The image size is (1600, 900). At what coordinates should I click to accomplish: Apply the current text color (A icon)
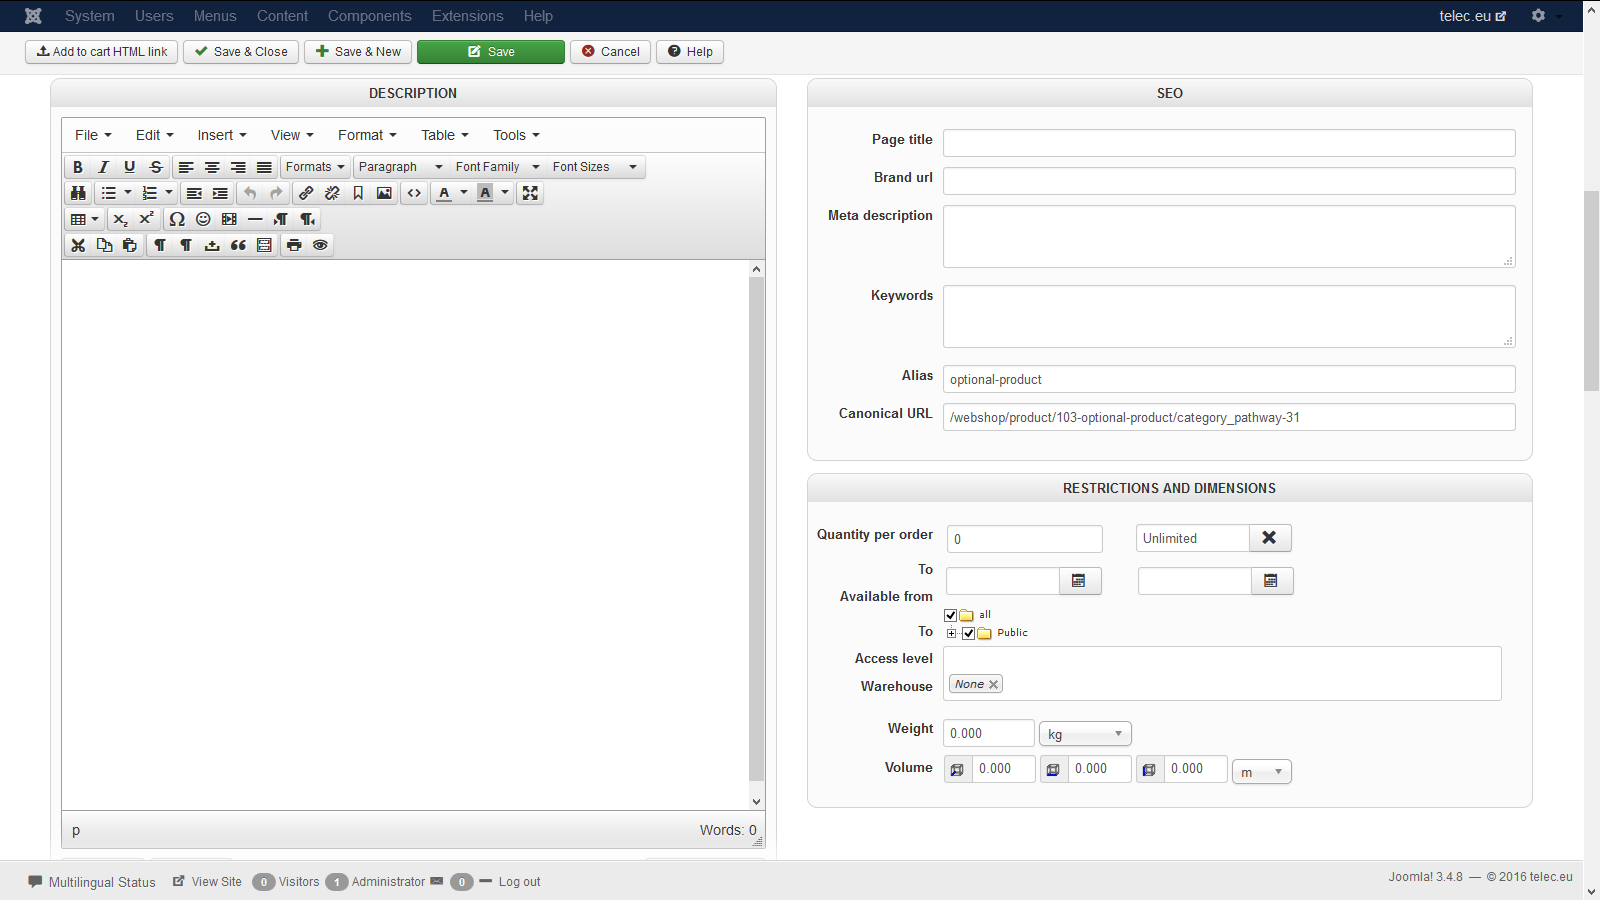pos(444,193)
